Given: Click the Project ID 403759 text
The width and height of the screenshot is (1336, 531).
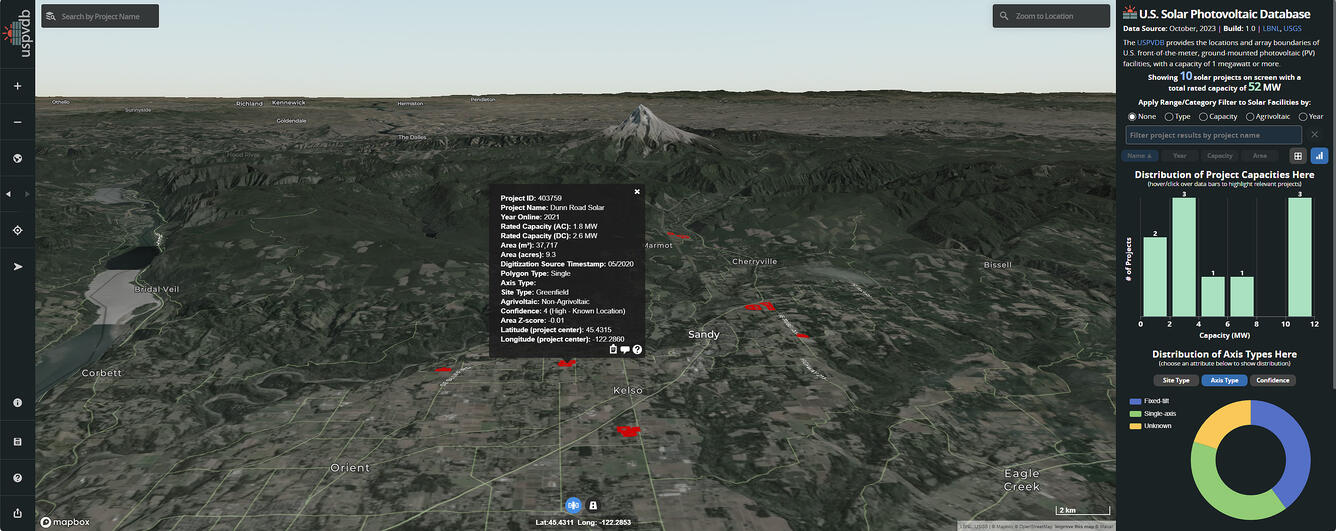Looking at the screenshot, I should tap(531, 198).
